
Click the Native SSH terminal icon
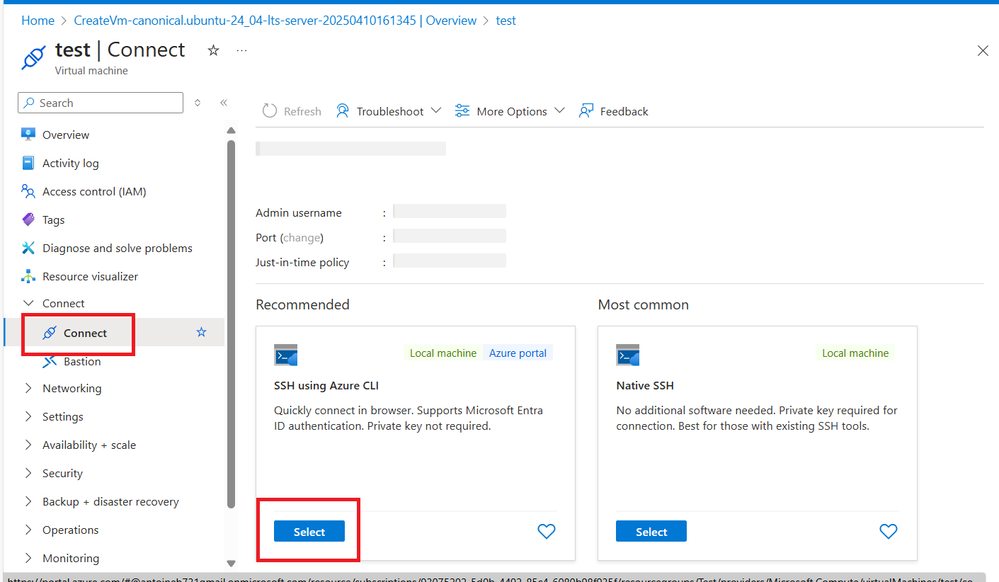(x=628, y=355)
